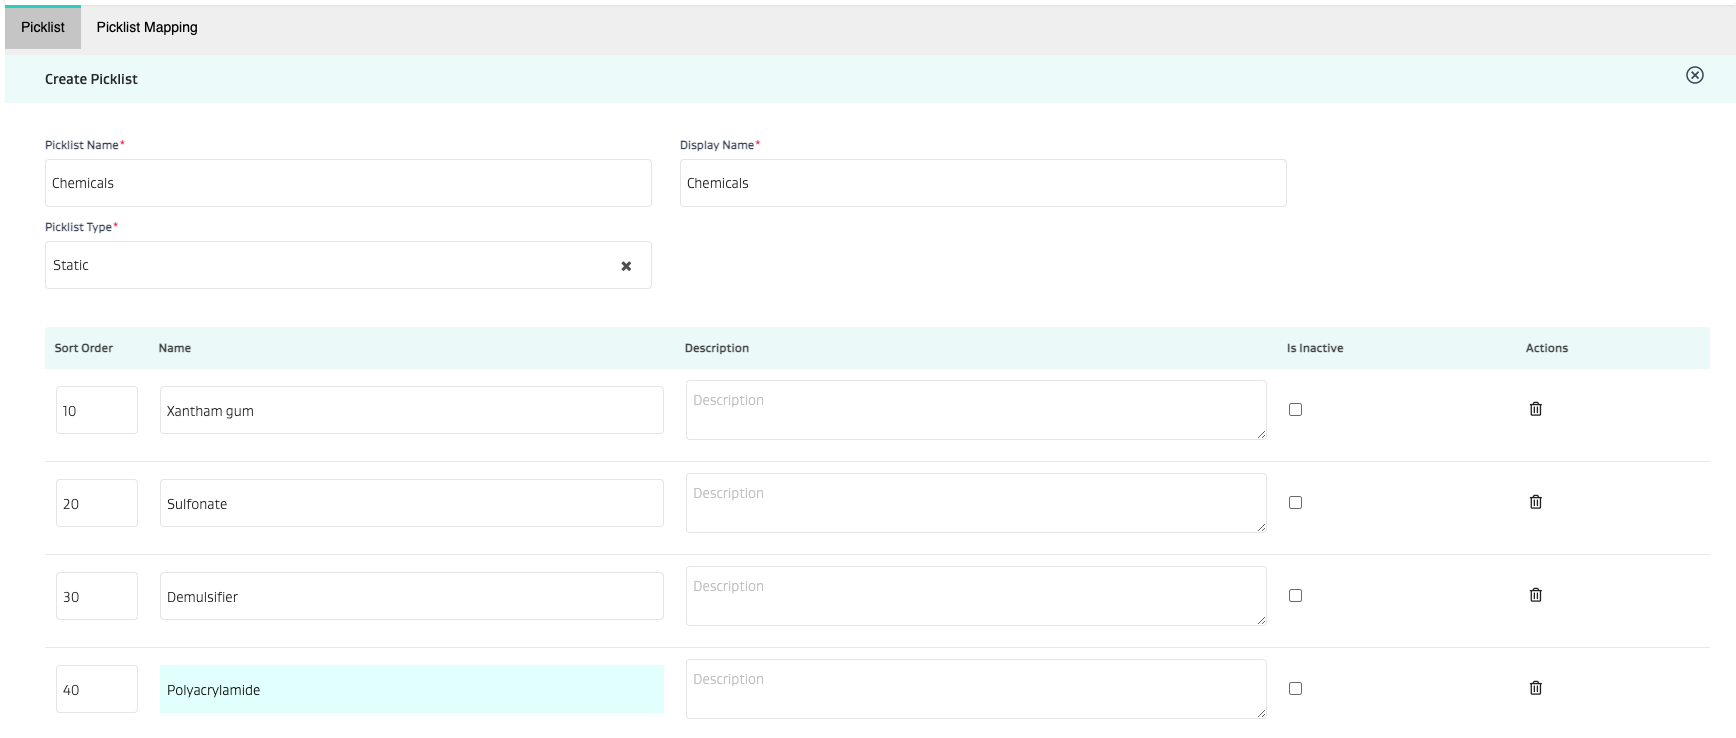Click the Picklist Name input field
1736x738 pixels.
coord(348,183)
